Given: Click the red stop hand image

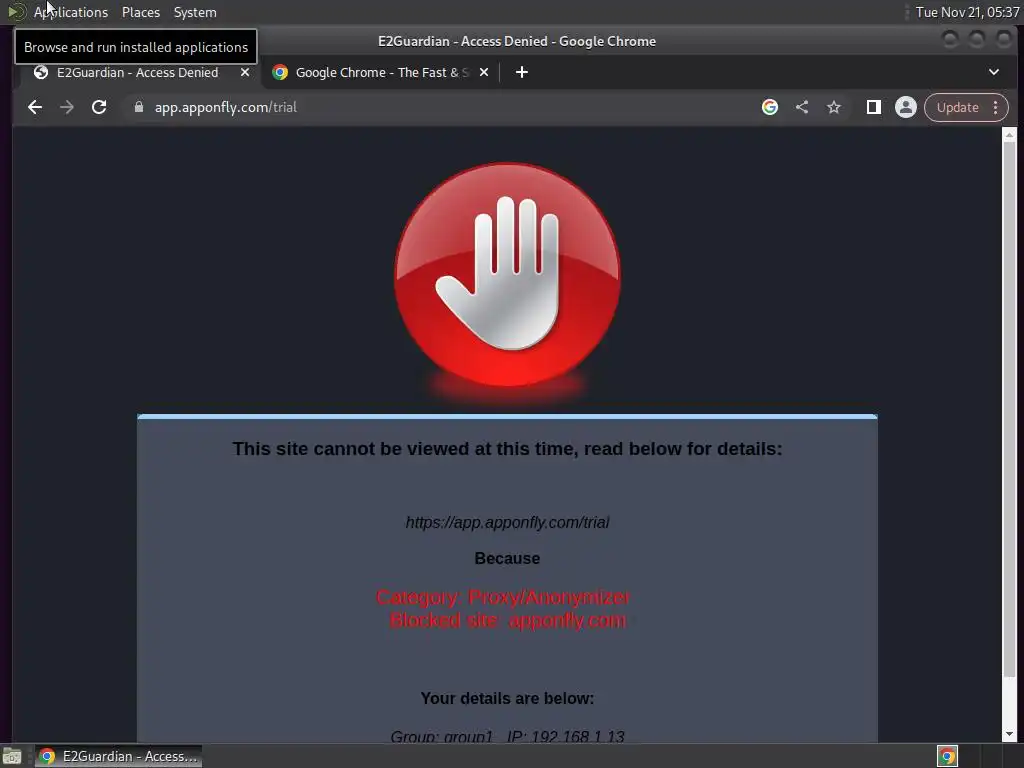Looking at the screenshot, I should (507, 274).
